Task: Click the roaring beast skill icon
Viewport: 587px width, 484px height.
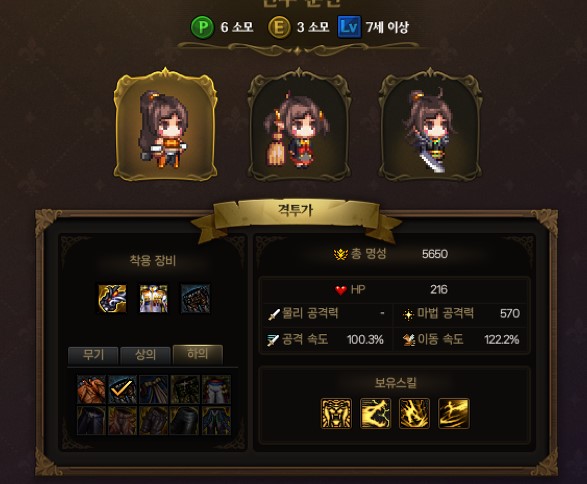Action: click(375, 413)
